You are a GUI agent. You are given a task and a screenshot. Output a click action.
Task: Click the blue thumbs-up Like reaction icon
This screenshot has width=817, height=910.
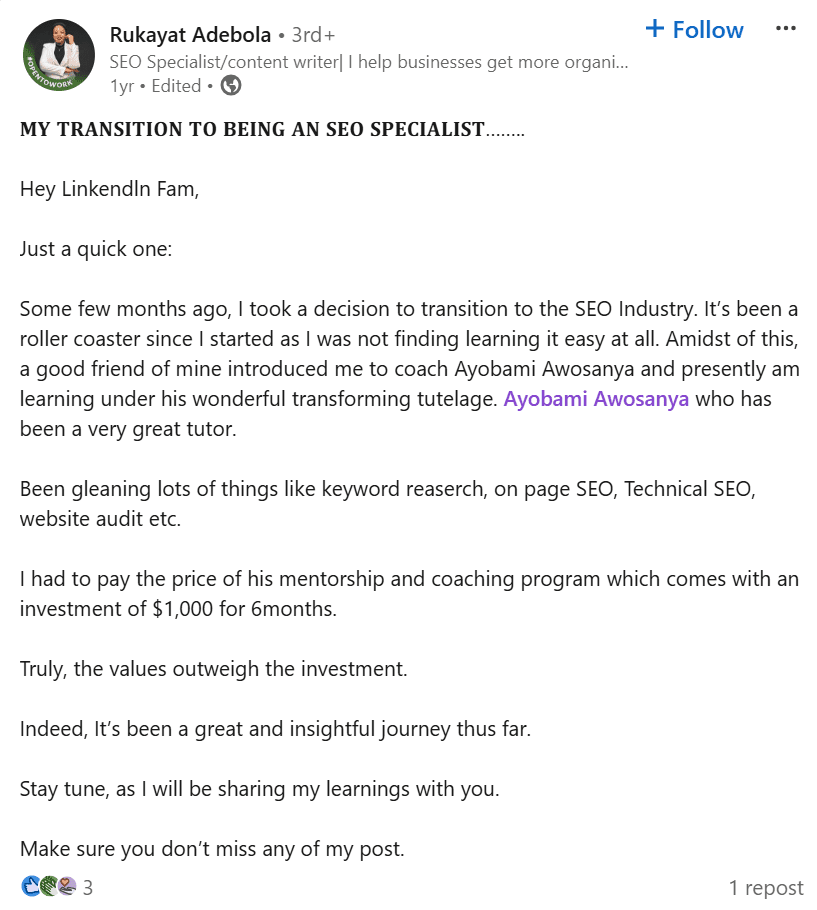click(30, 886)
